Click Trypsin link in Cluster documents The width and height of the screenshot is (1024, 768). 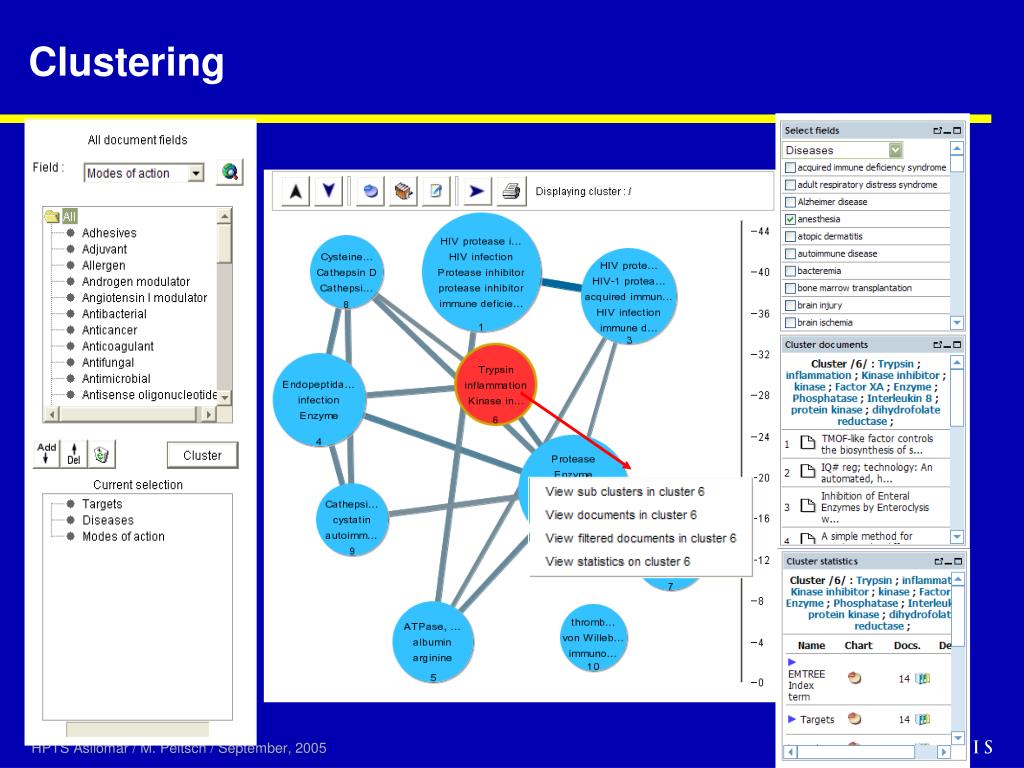895,364
